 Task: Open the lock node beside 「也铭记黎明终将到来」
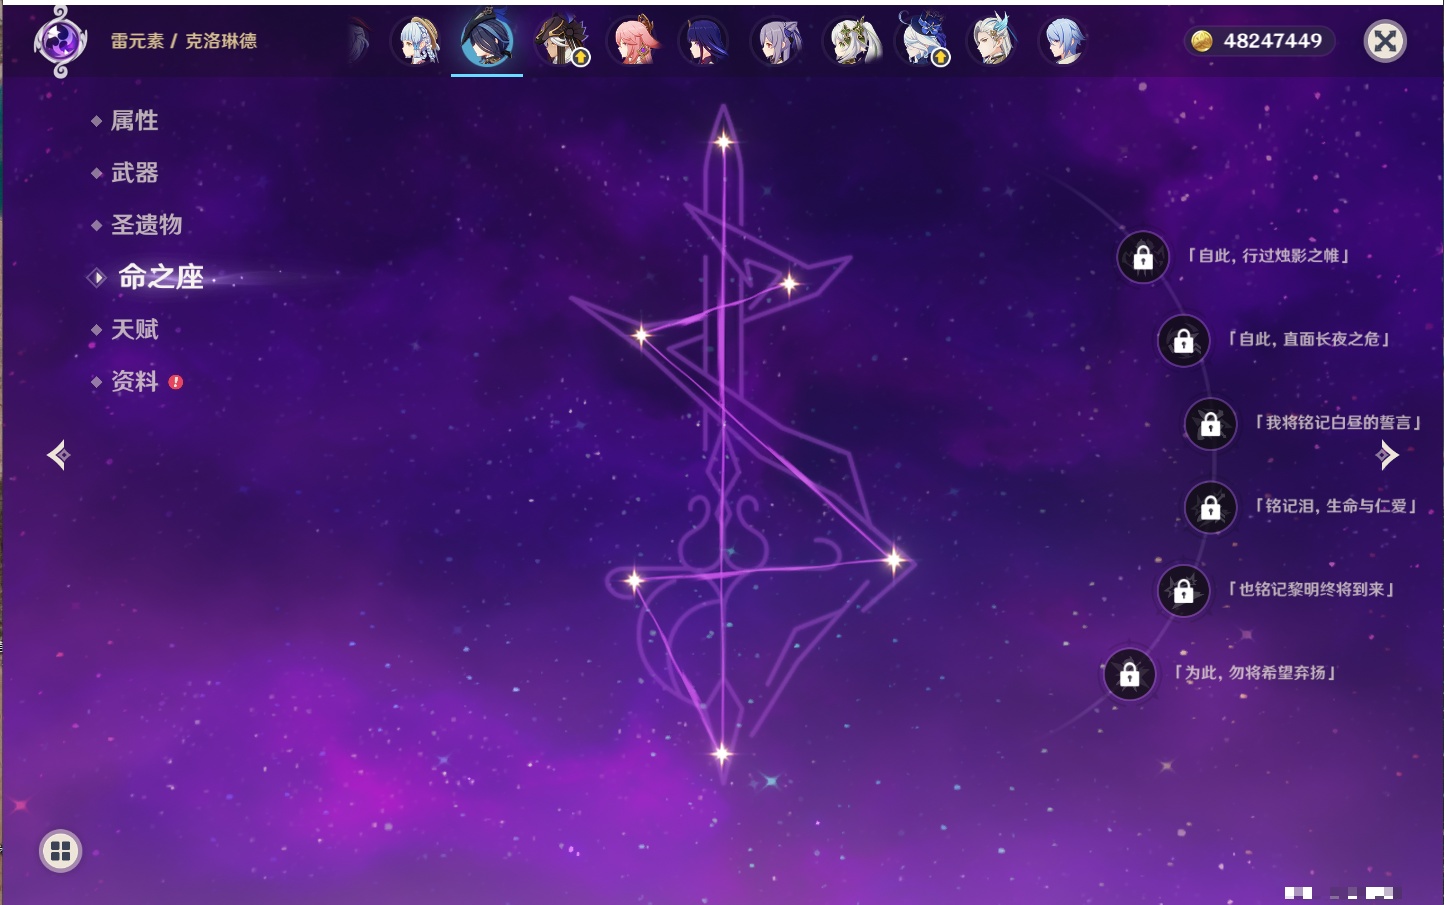tap(1183, 591)
